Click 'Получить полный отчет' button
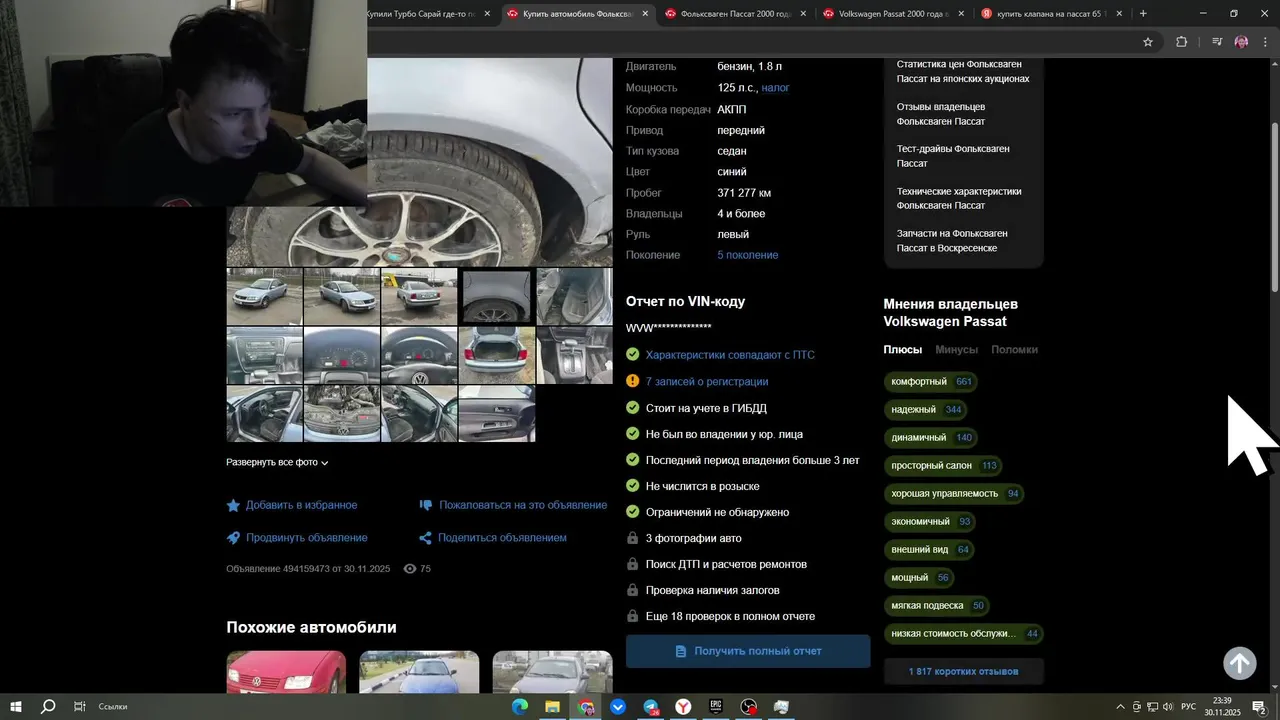Image resolution: width=1280 pixels, height=720 pixels. coord(748,651)
